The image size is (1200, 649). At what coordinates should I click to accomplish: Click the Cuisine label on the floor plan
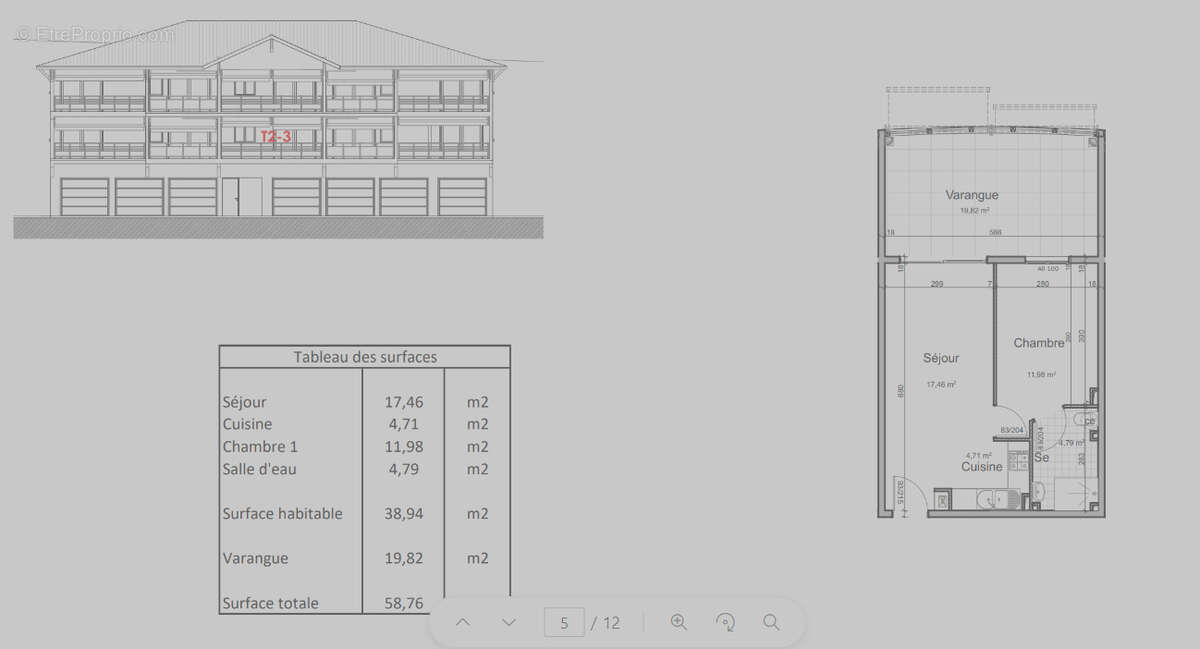point(981,467)
